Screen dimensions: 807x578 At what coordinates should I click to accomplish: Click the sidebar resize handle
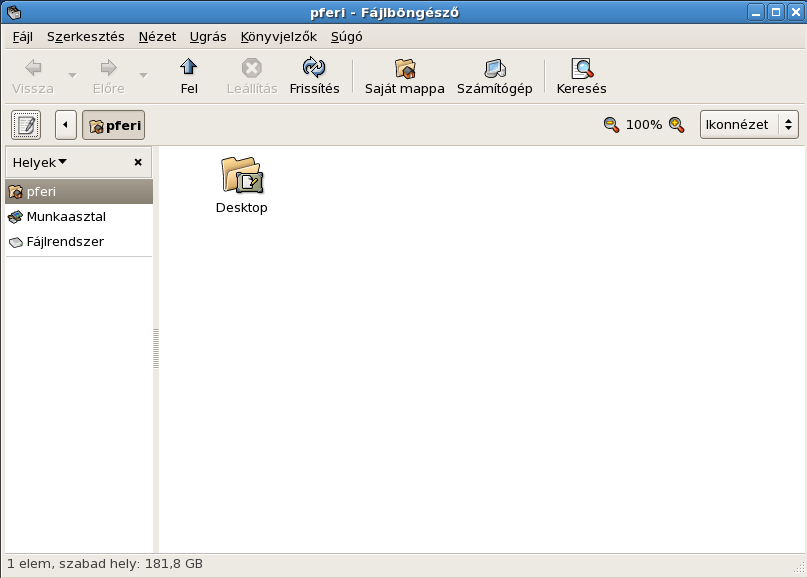pos(156,349)
